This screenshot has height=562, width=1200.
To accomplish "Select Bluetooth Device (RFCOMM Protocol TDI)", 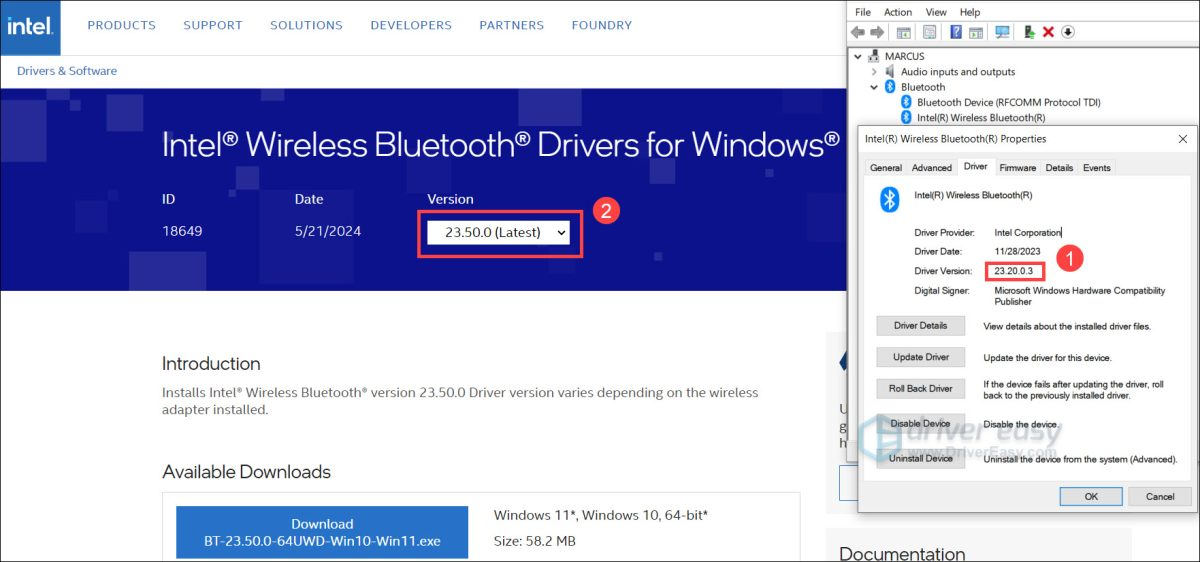I will pyautogui.click(x=1008, y=102).
